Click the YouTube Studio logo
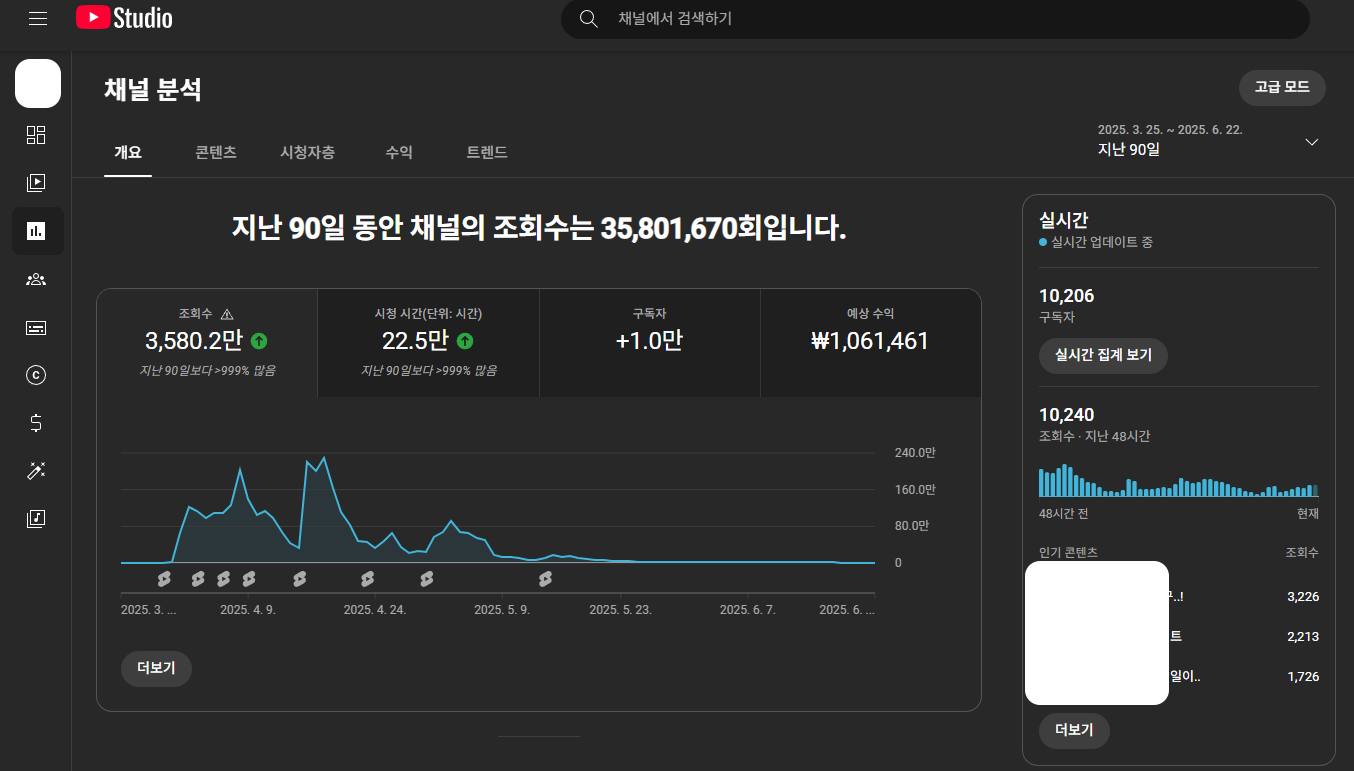Image resolution: width=1354 pixels, height=771 pixels. (124, 18)
